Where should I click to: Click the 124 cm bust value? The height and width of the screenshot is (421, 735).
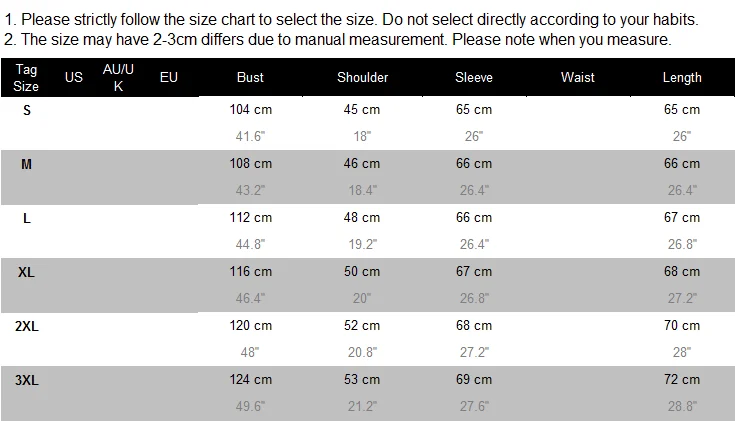[x=251, y=380]
